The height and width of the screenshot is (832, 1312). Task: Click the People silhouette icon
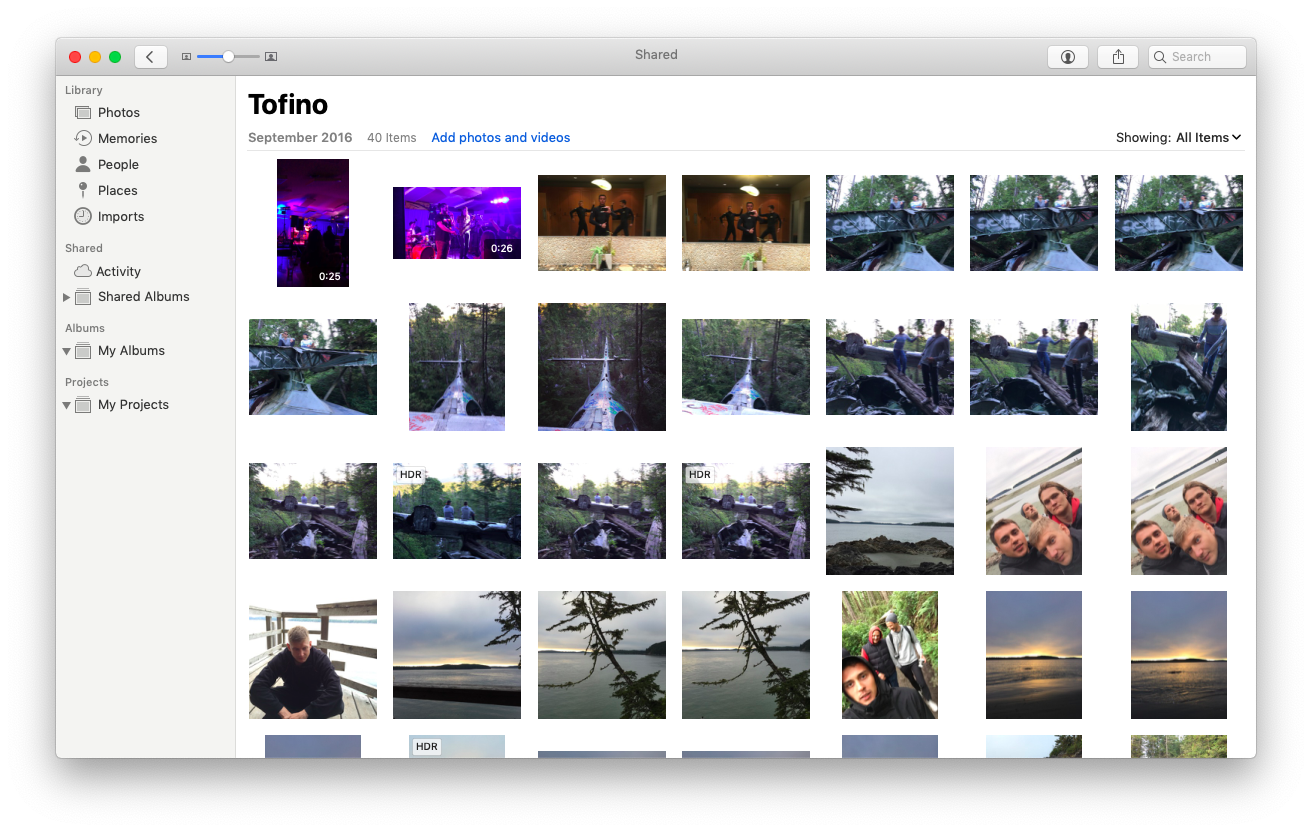pyautogui.click(x=83, y=164)
